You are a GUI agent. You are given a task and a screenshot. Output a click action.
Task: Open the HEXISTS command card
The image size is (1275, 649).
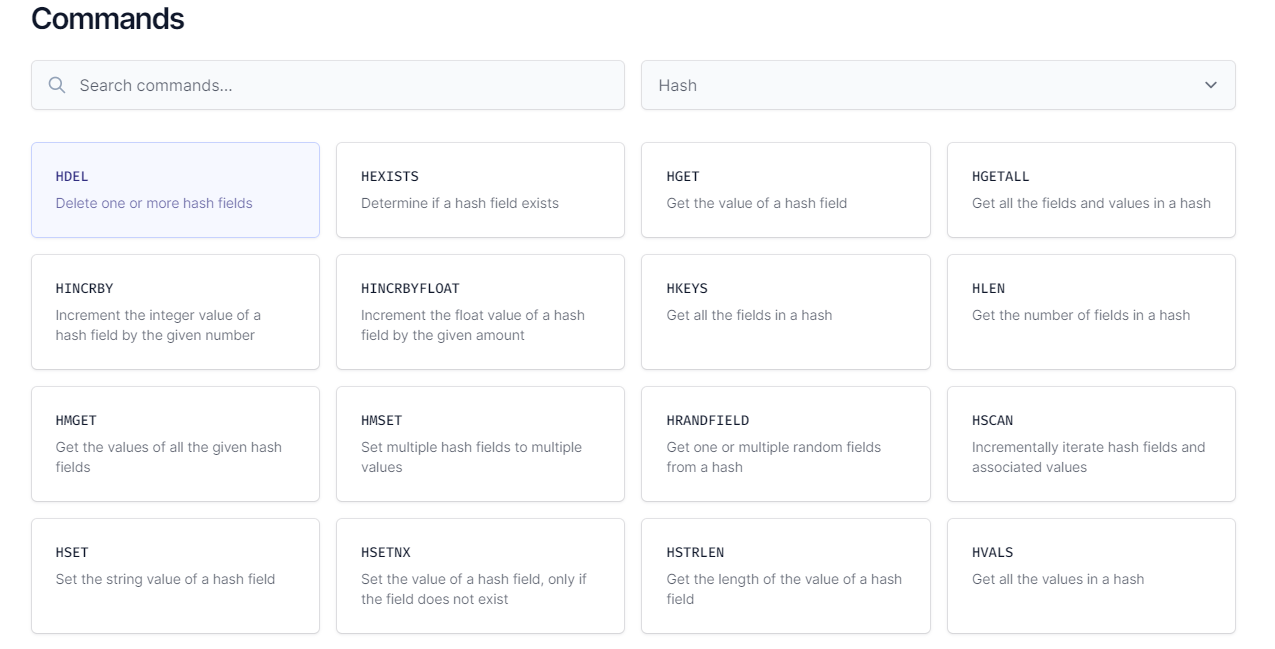coord(480,190)
